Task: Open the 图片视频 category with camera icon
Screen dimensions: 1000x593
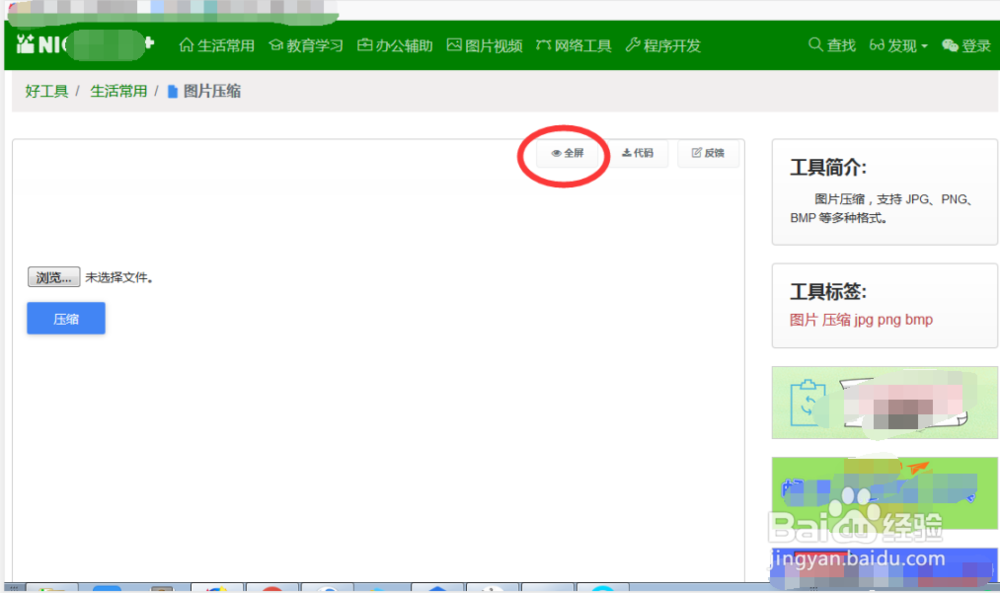Action: coord(484,44)
